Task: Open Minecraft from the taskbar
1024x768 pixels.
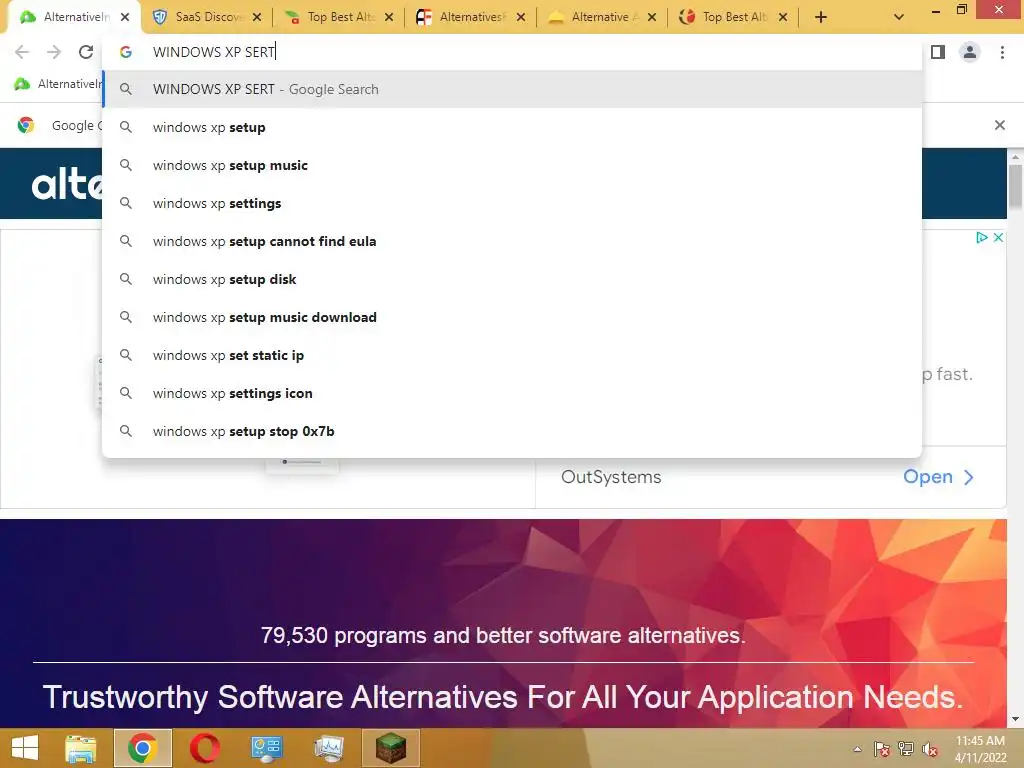Action: (391, 748)
